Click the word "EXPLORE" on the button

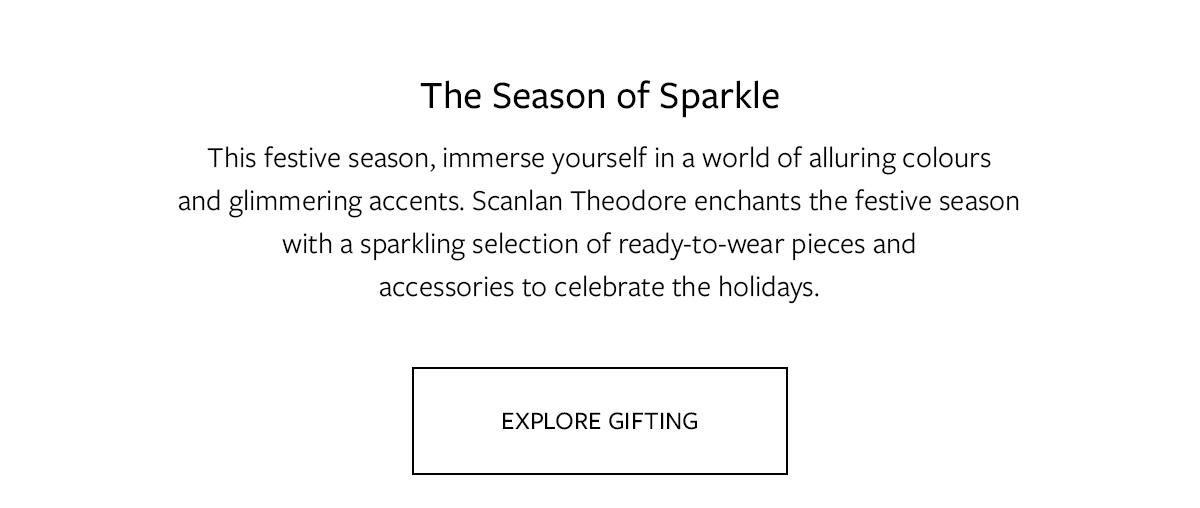point(549,421)
